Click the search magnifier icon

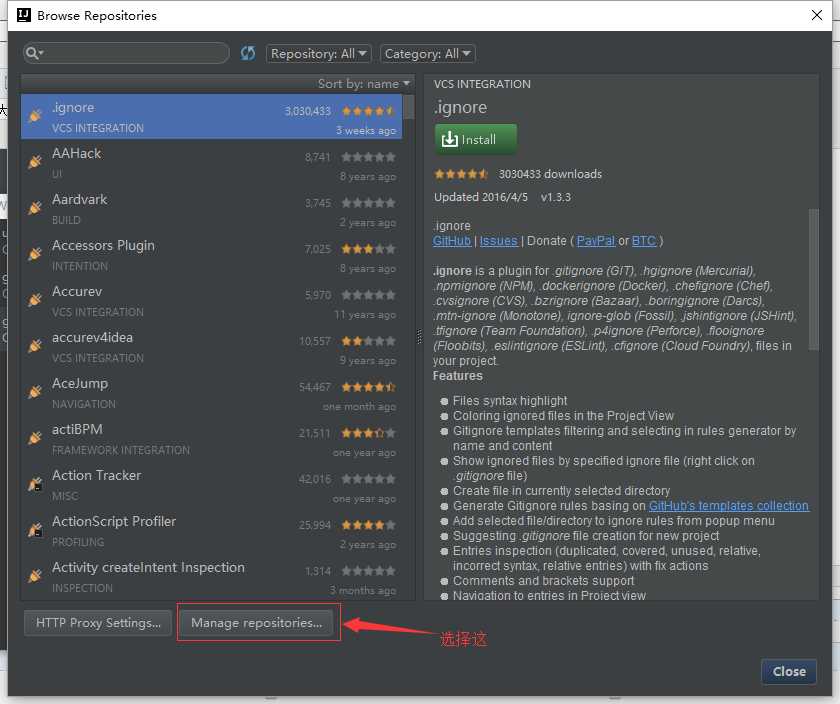pos(33,53)
